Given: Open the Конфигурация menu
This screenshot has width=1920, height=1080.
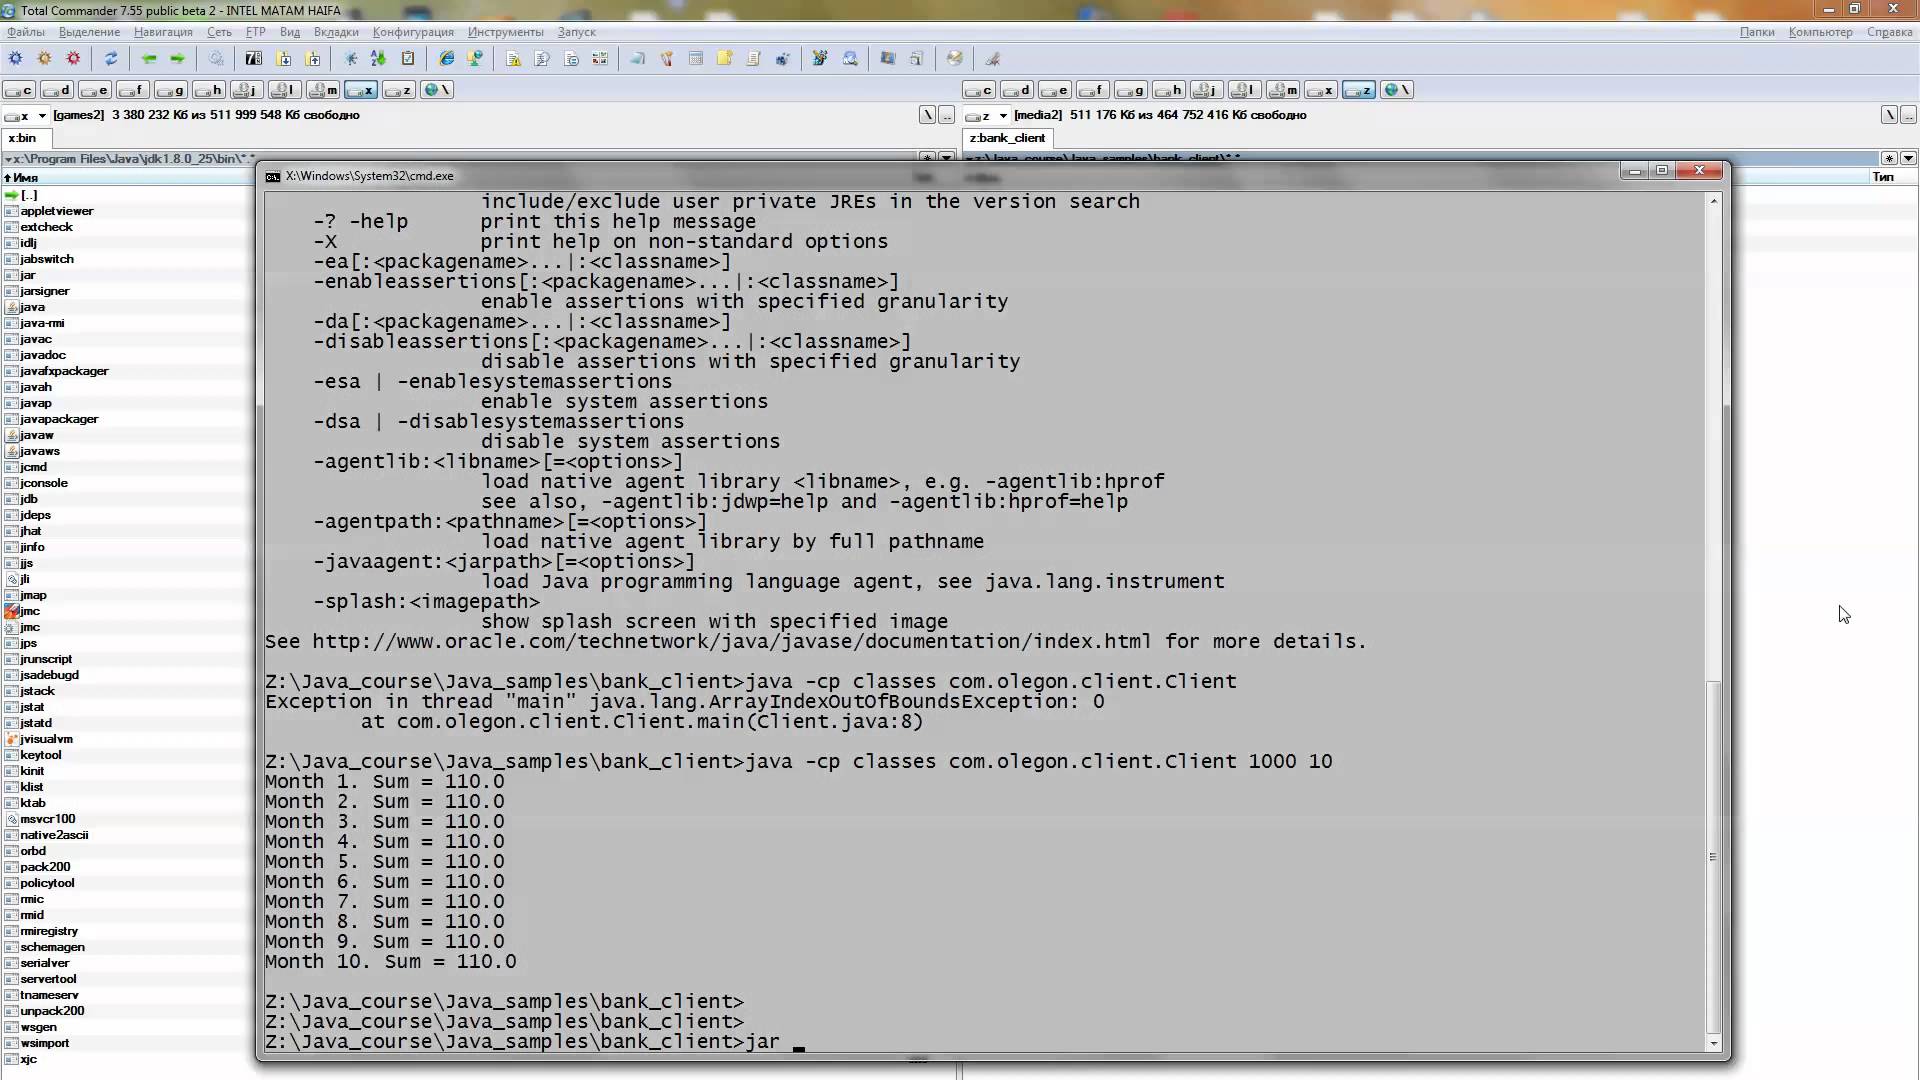Looking at the screenshot, I should coord(412,32).
